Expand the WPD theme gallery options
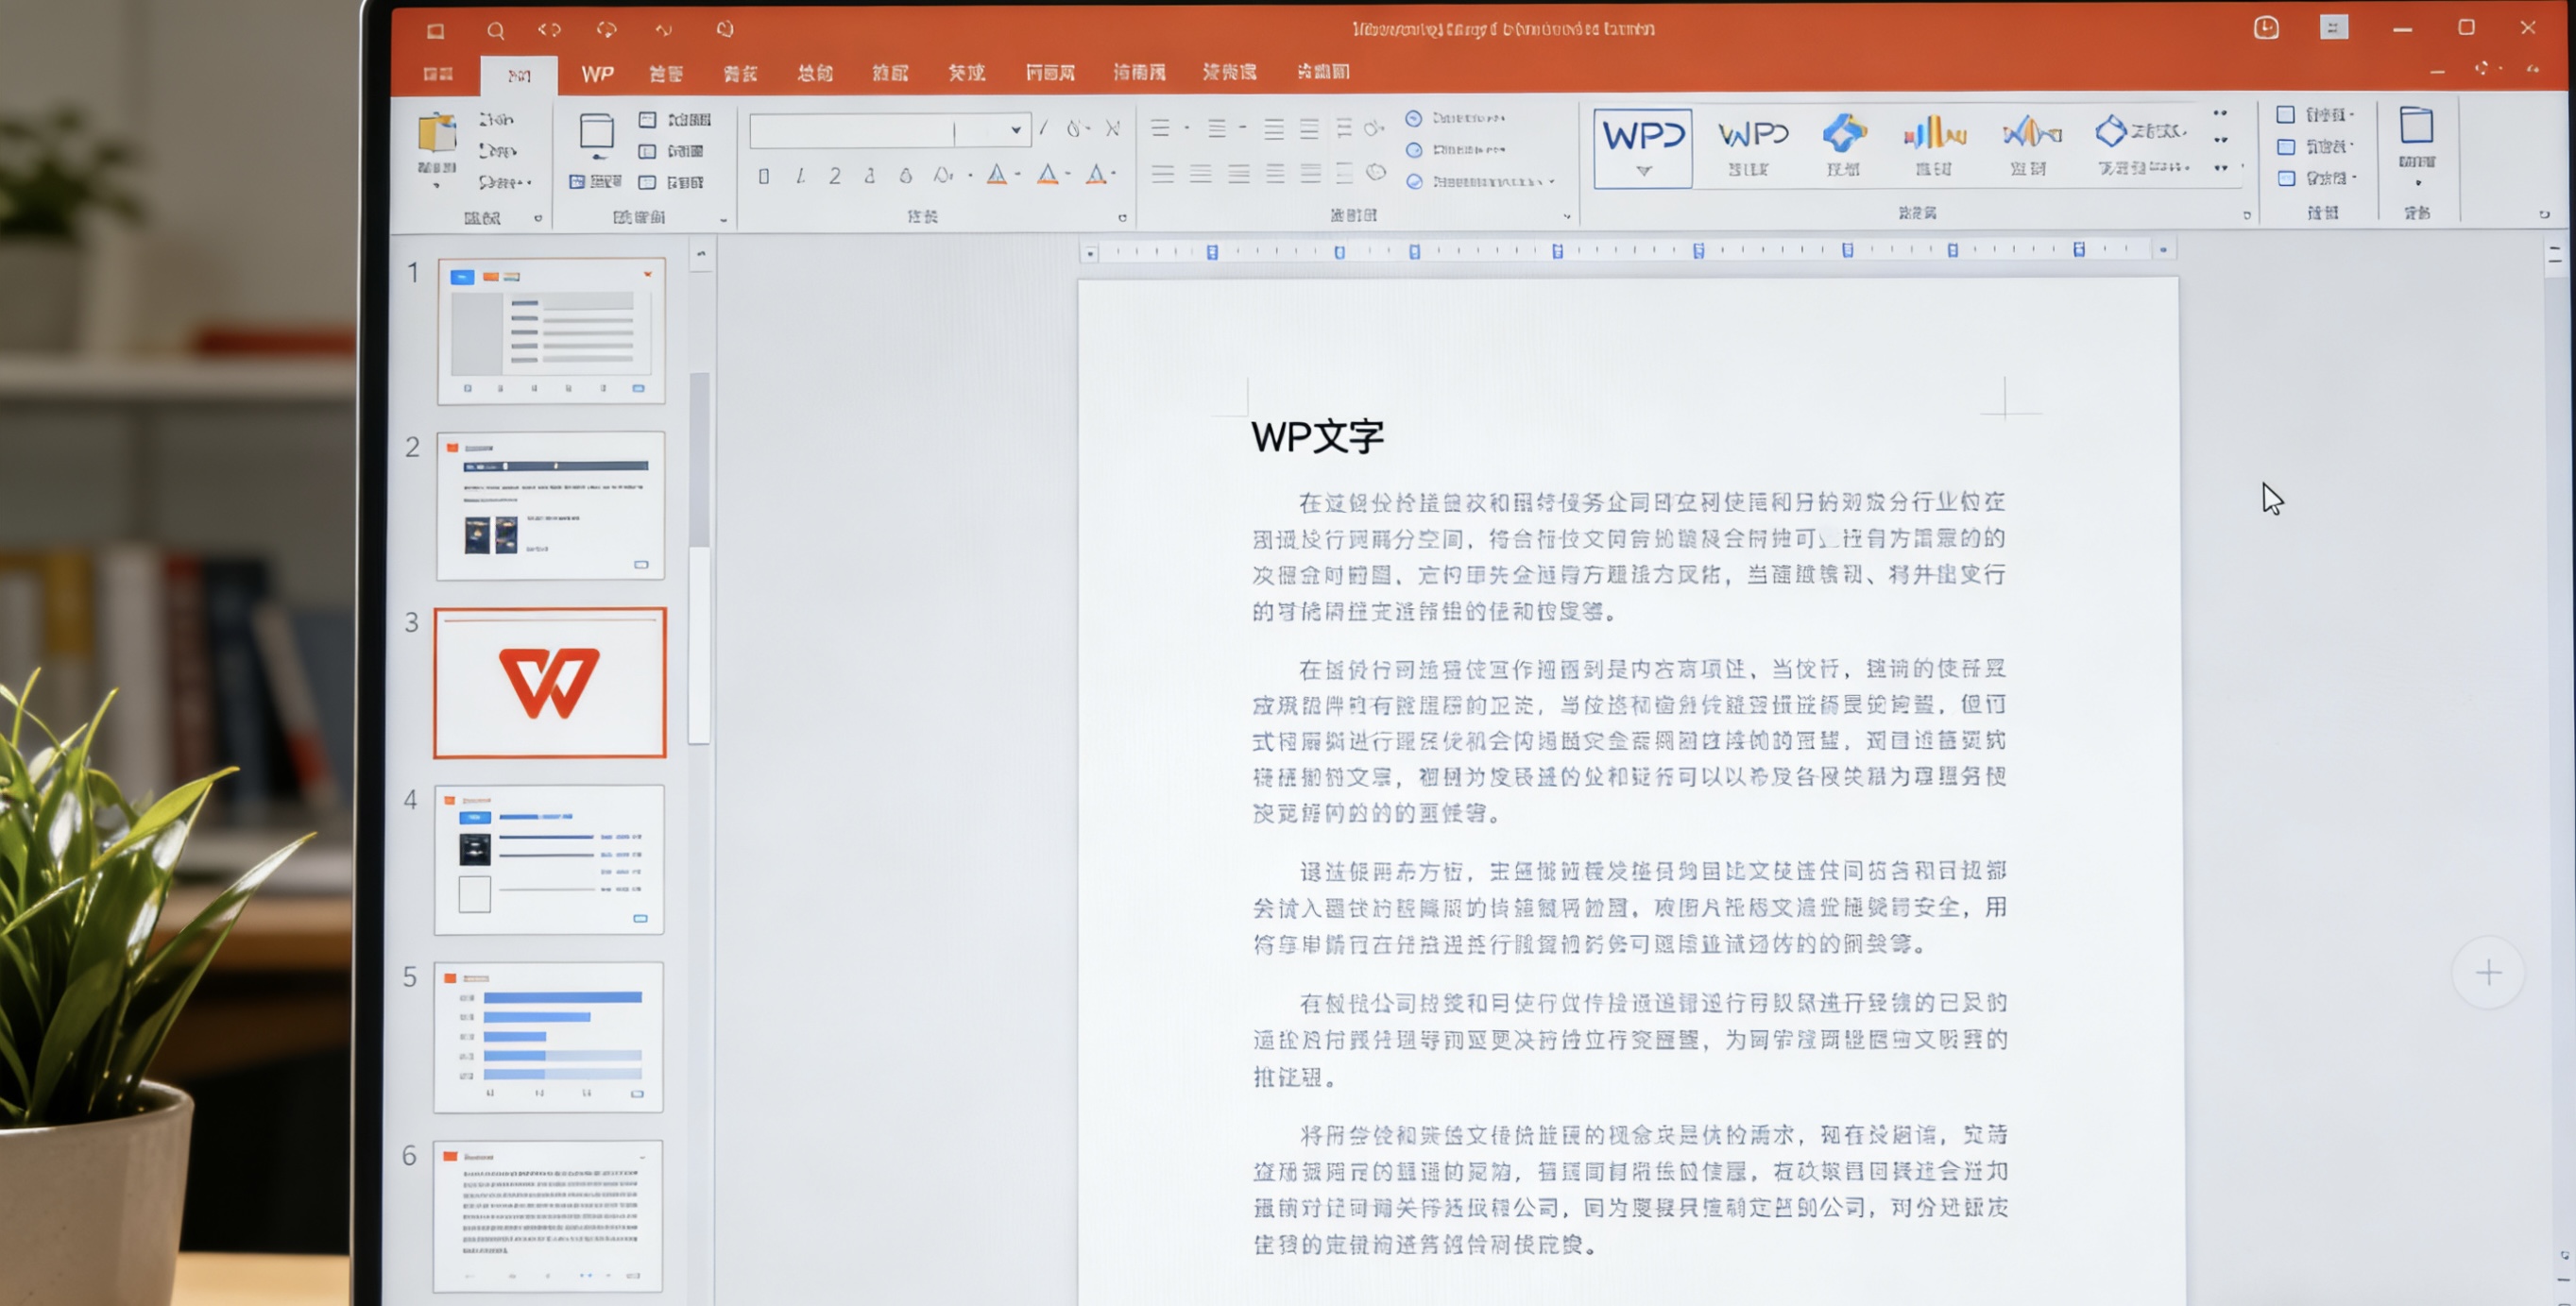This screenshot has height=1306, width=2576. coord(1643,170)
